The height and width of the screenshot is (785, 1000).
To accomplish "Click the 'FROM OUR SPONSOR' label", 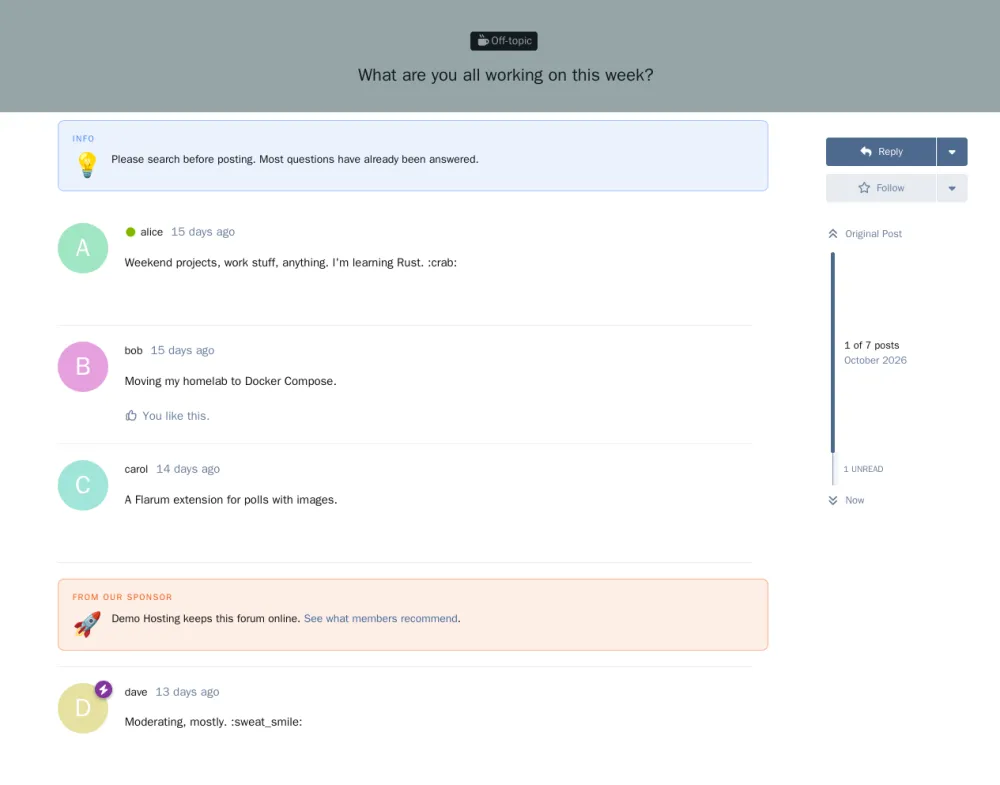I will pos(122,598).
